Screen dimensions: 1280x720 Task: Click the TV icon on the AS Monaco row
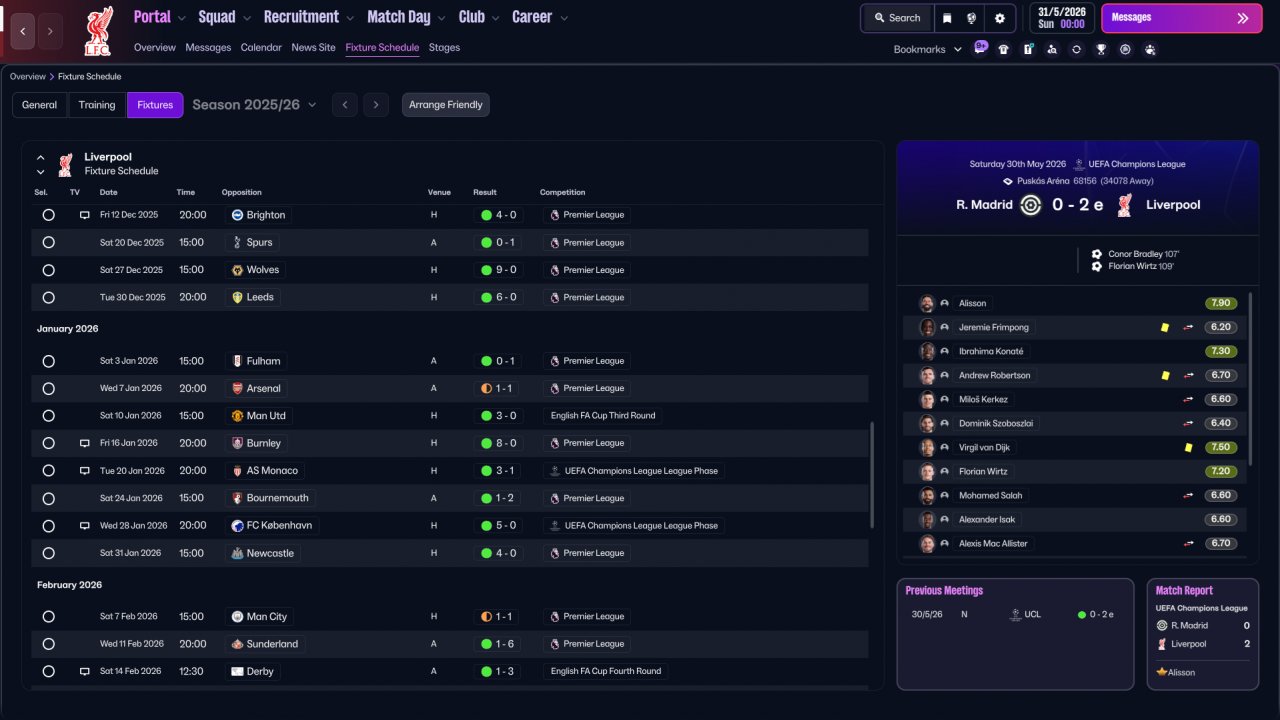click(85, 471)
